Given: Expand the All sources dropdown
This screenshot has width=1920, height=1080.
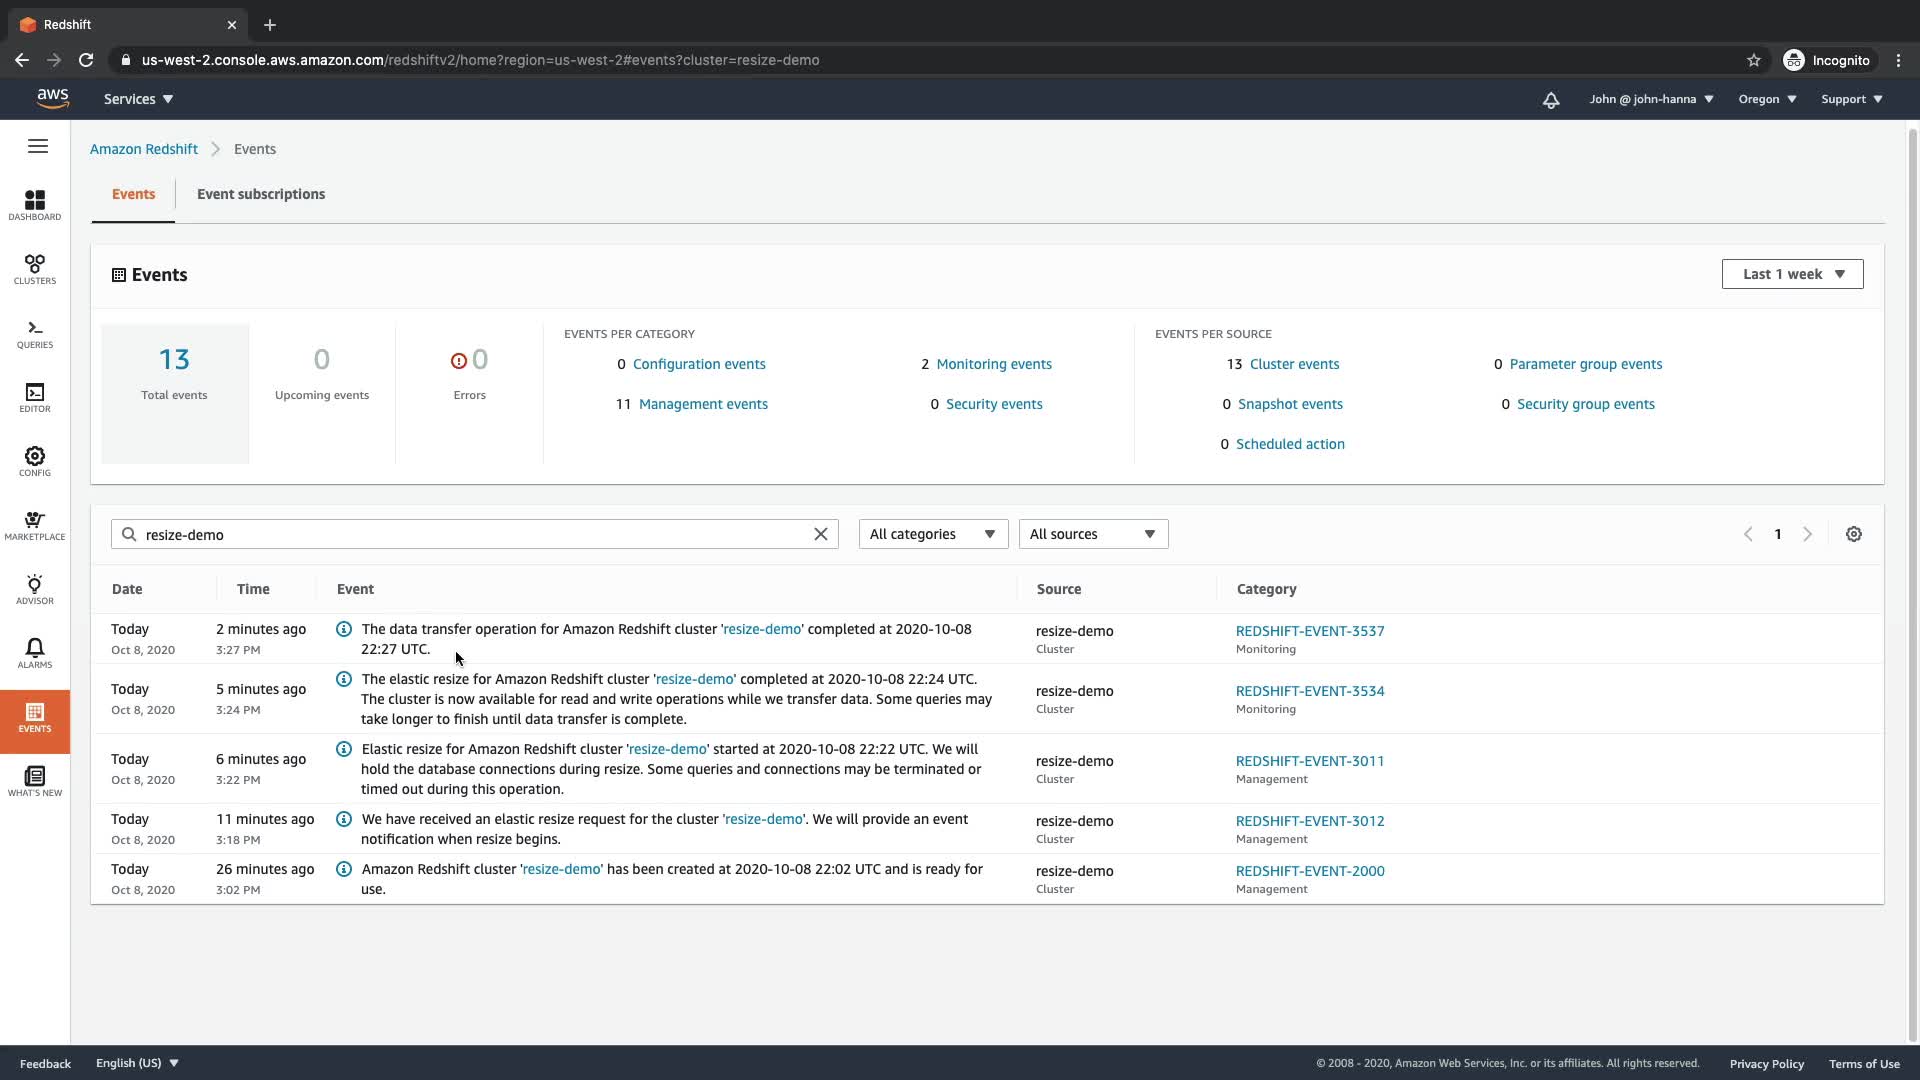Looking at the screenshot, I should tap(1092, 534).
